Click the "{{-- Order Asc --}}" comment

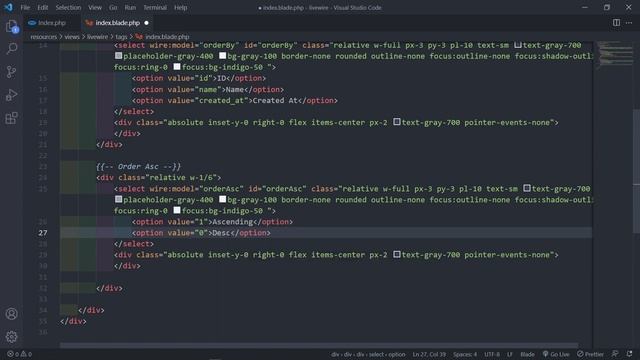point(138,167)
